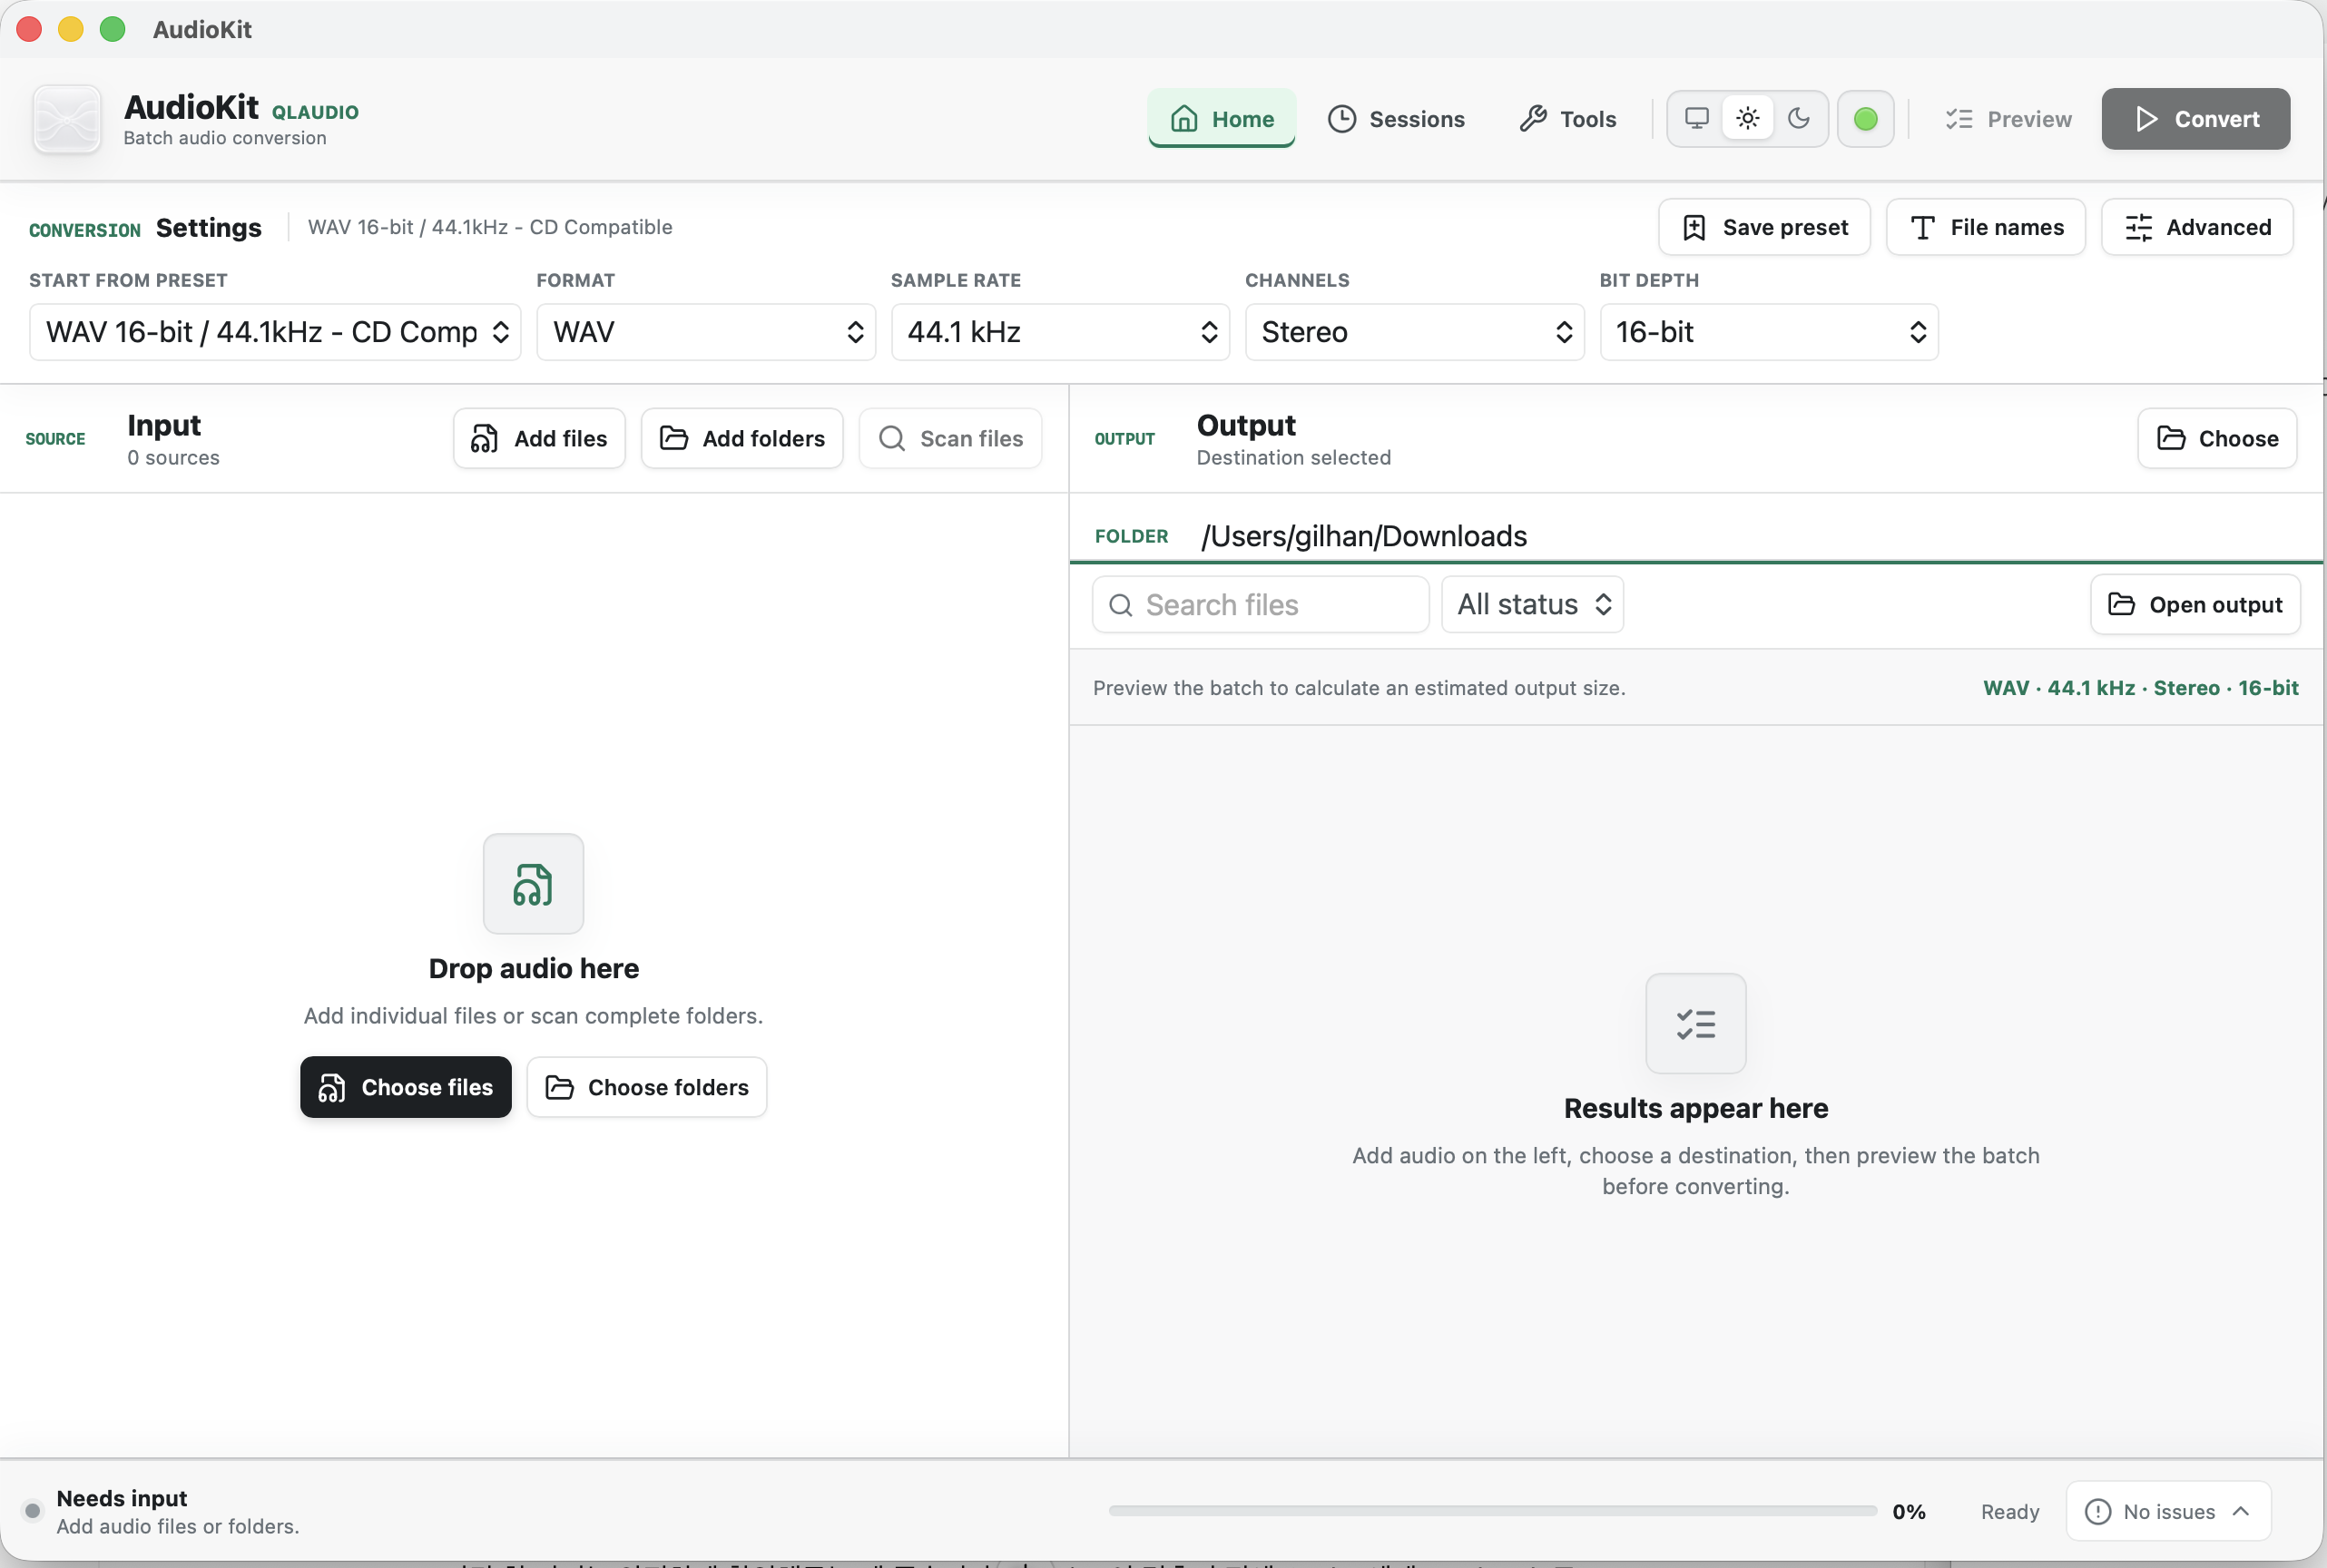The width and height of the screenshot is (2327, 1568).
Task: Click Scan files button
Action: [951, 438]
